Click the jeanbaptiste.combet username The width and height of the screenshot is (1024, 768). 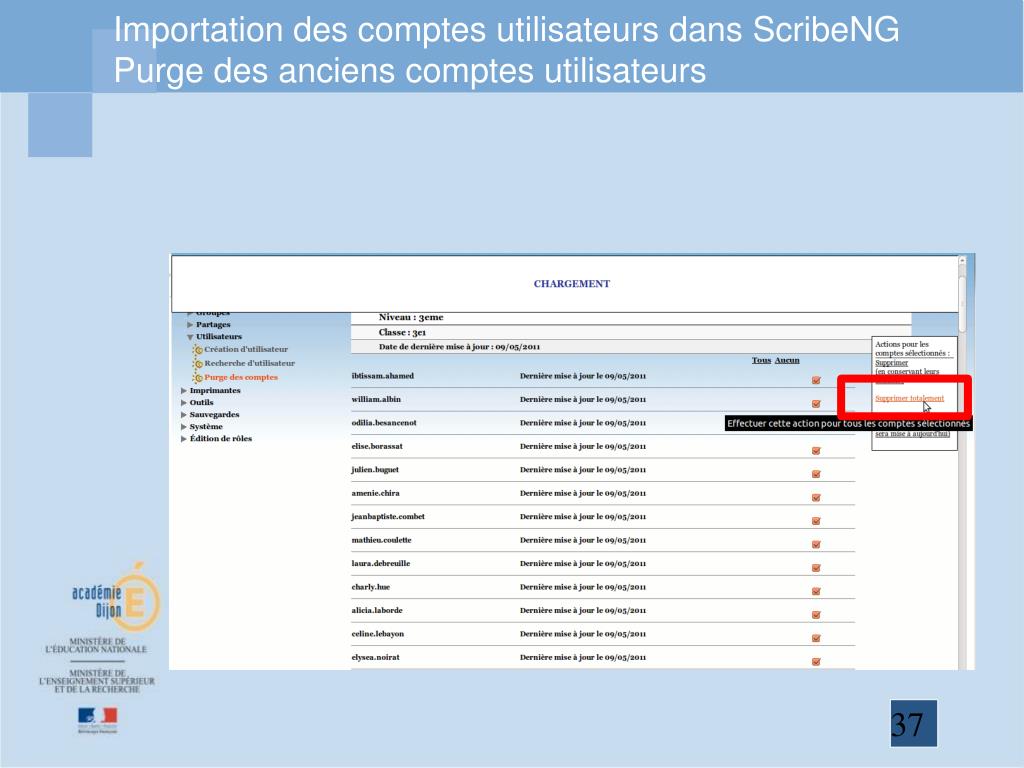(388, 517)
